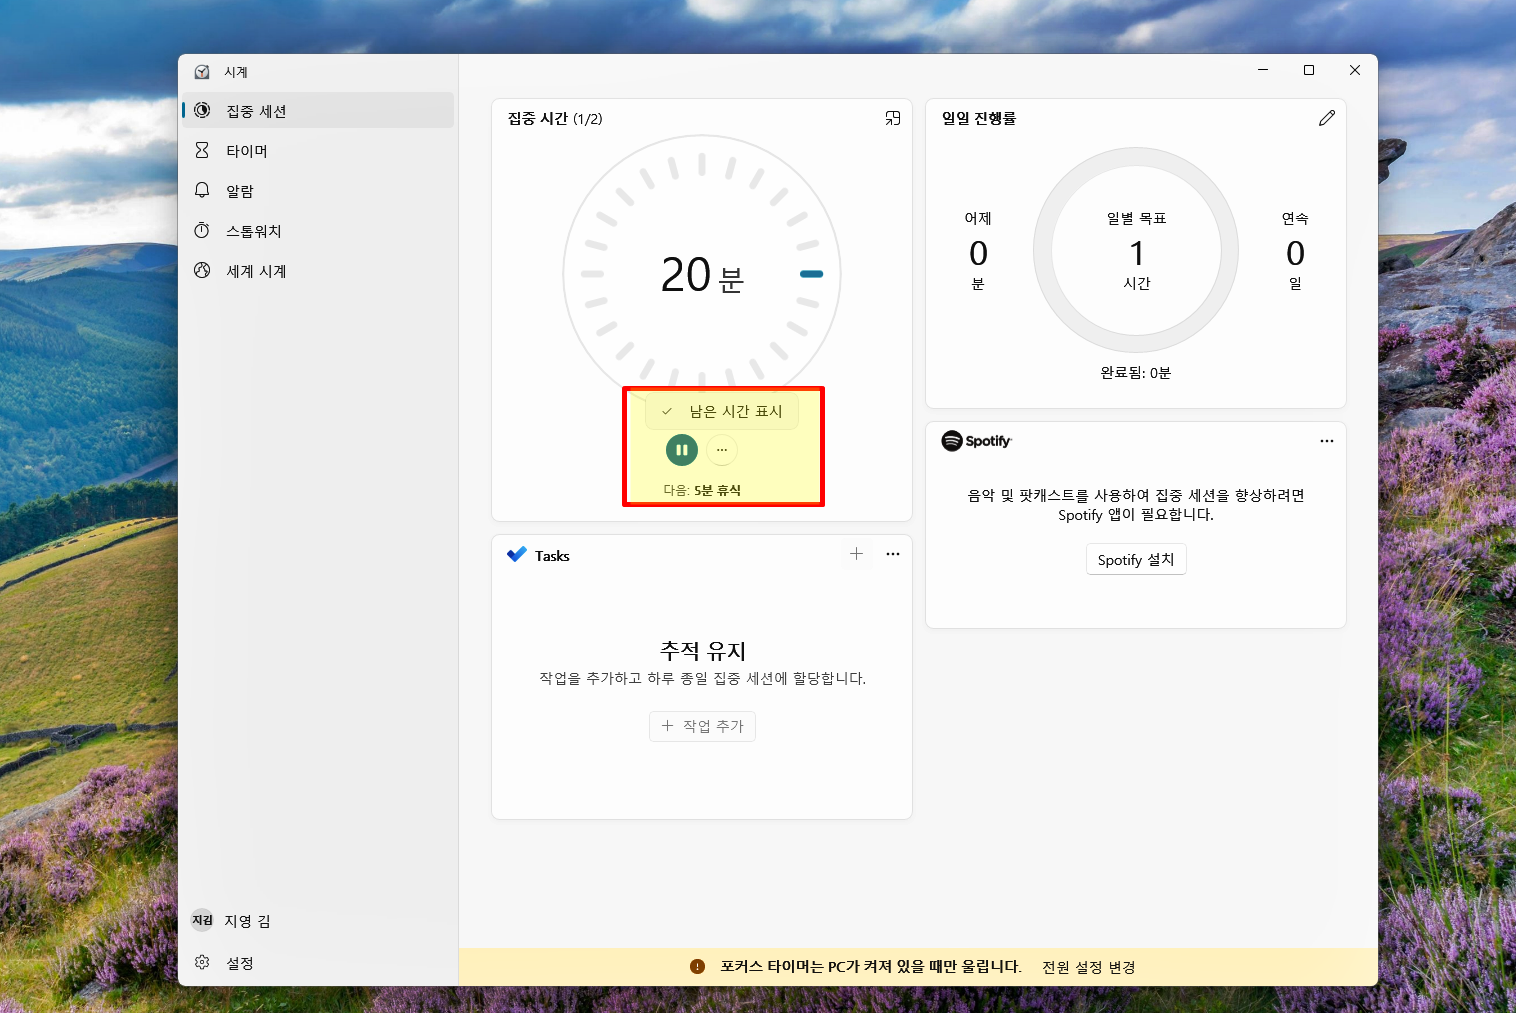Click the globe world clock icon
Image resolution: width=1516 pixels, height=1013 pixels.
click(x=202, y=270)
